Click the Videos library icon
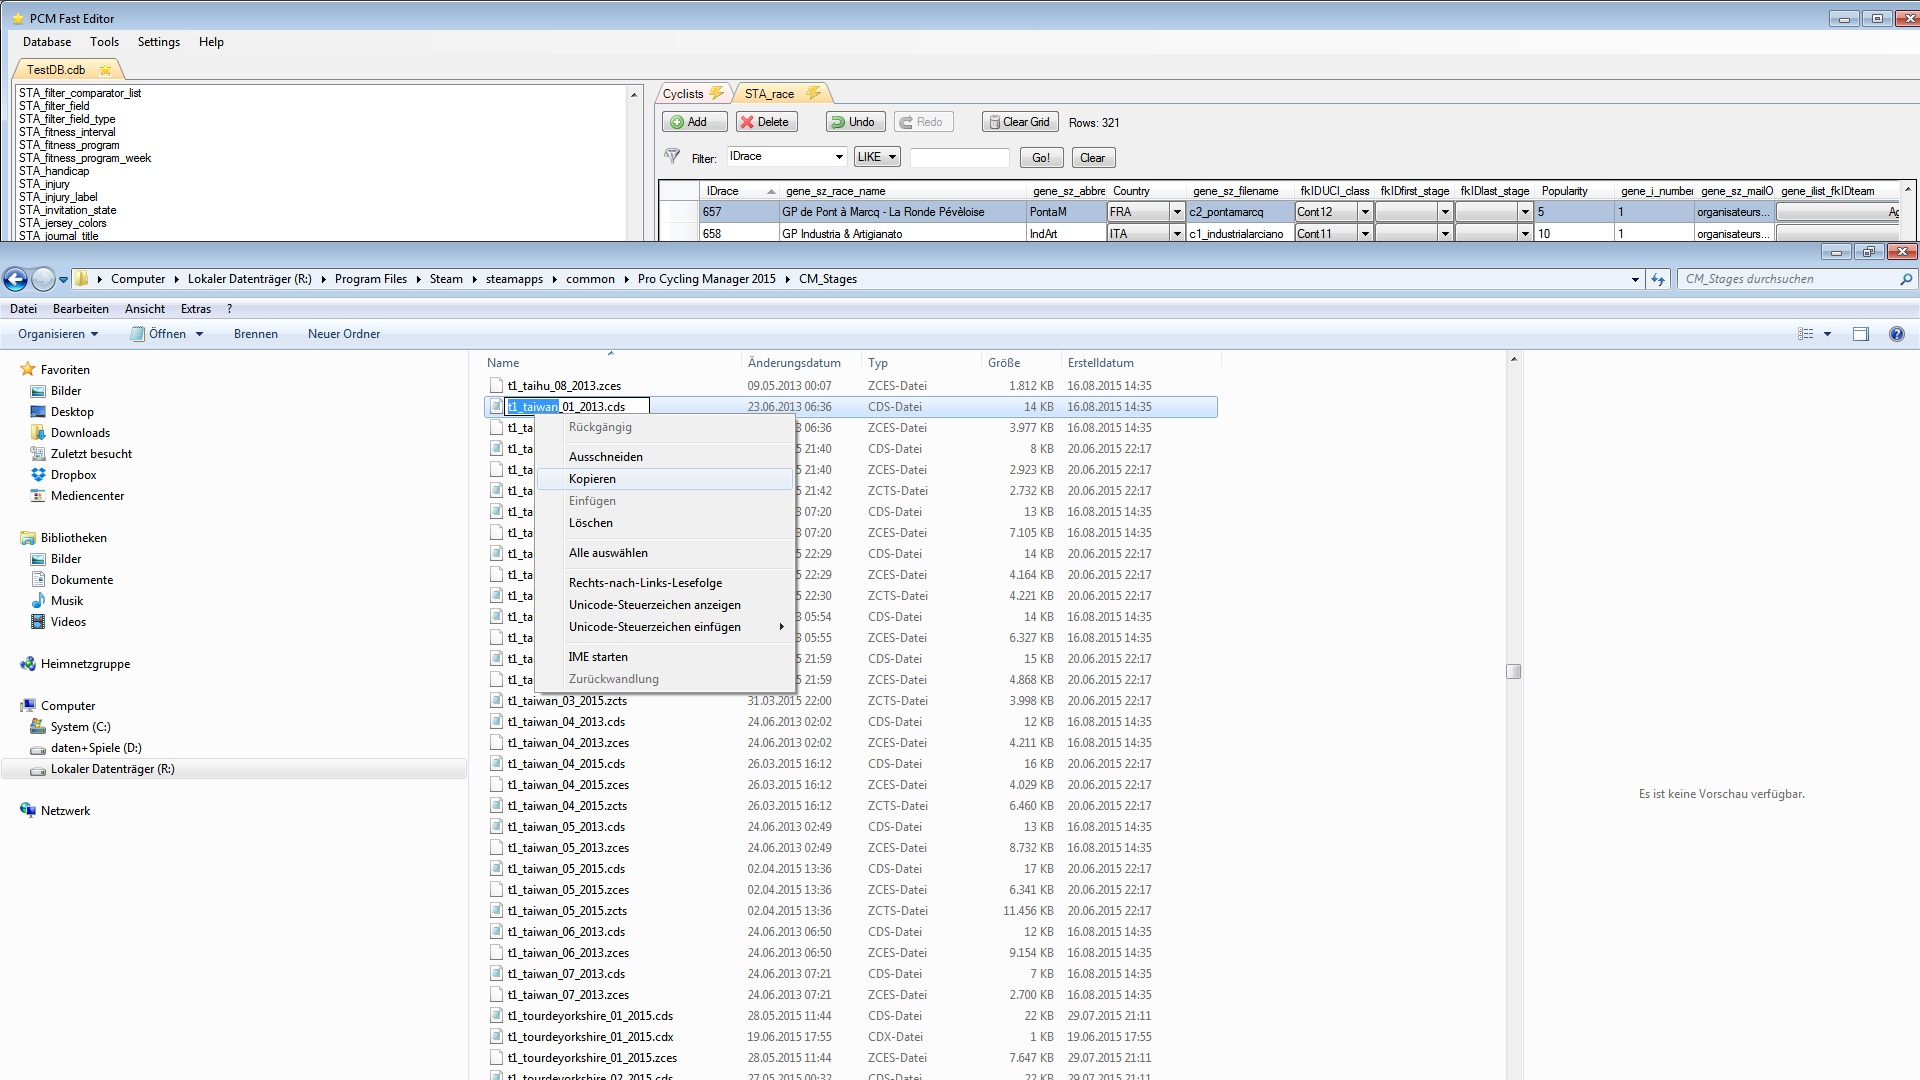1920x1080 pixels. click(x=38, y=622)
